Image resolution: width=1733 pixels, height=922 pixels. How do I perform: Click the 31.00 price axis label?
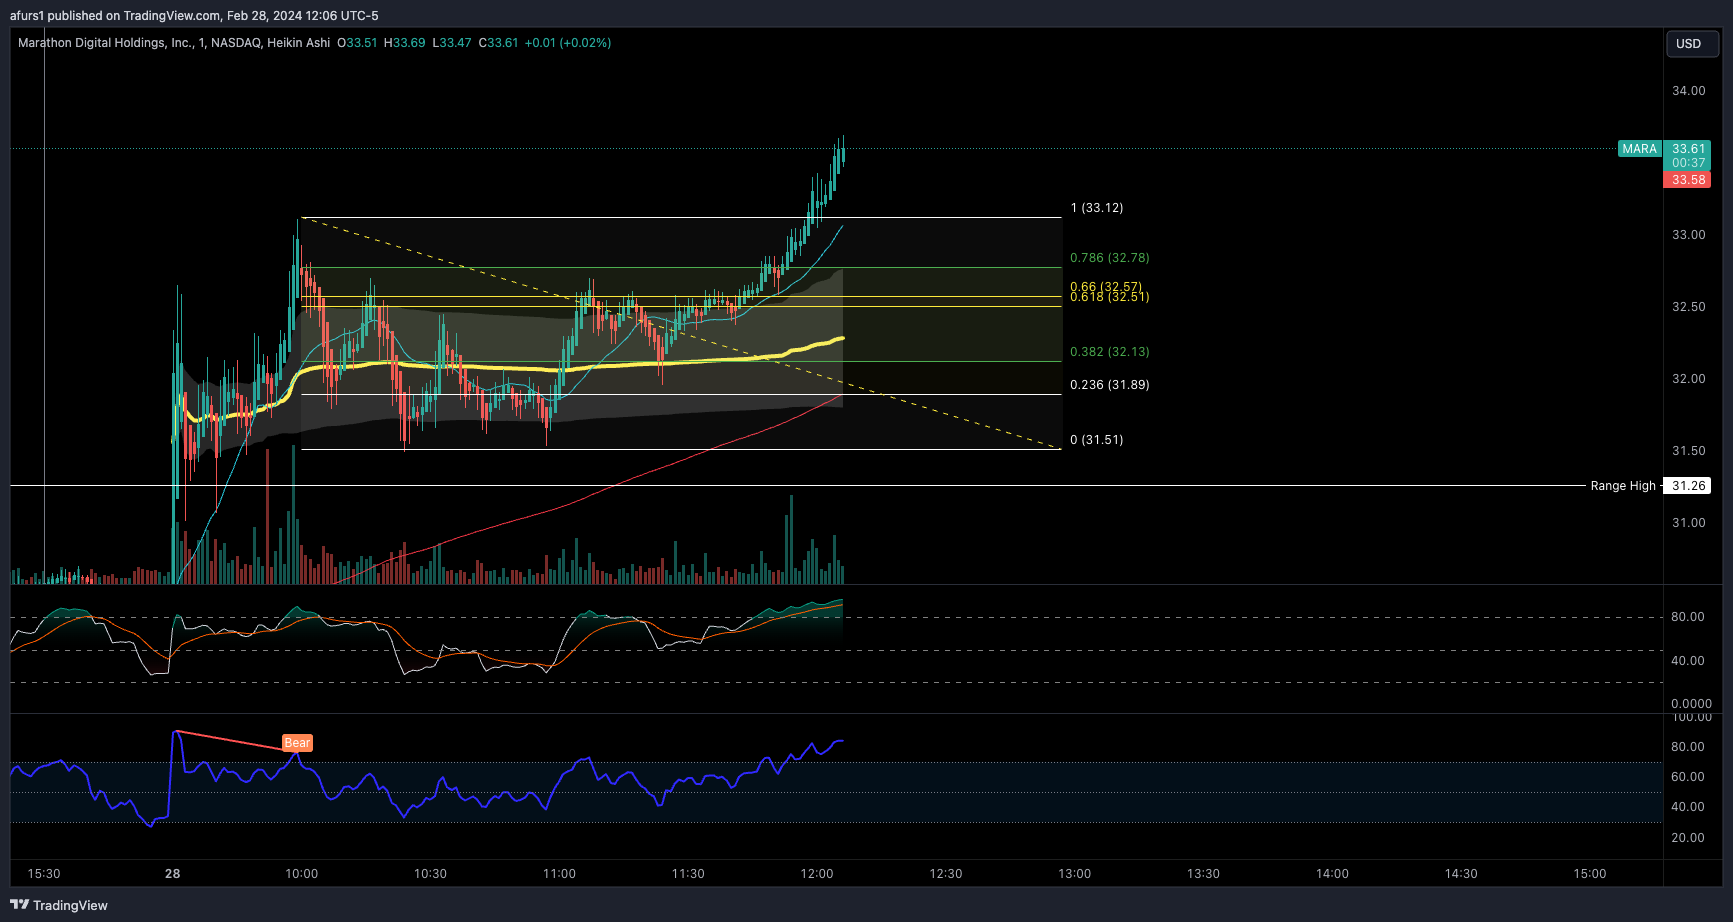(x=1689, y=523)
